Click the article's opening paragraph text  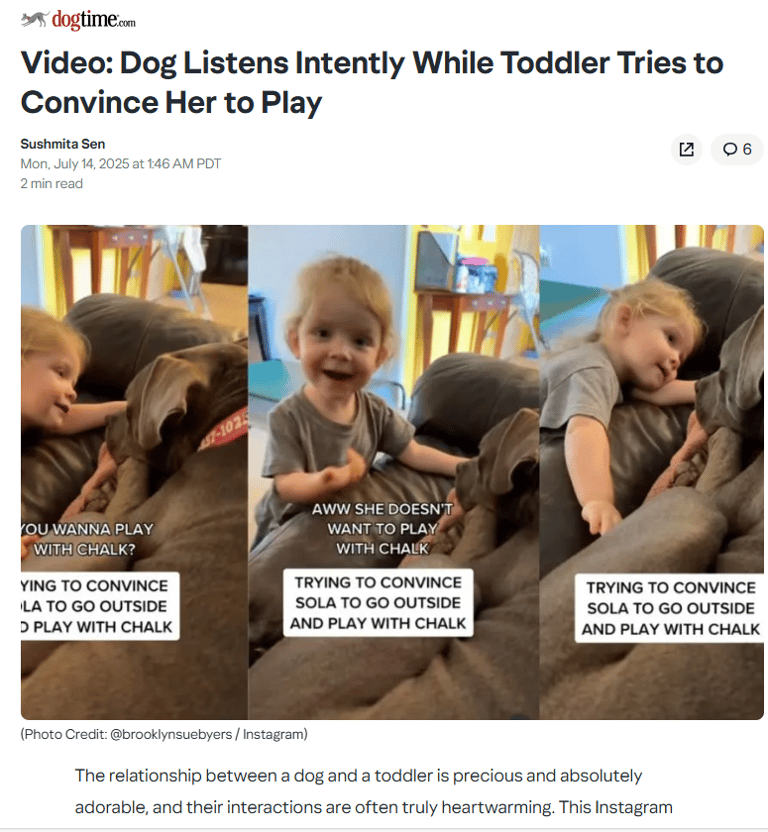pyautogui.click(x=373, y=791)
